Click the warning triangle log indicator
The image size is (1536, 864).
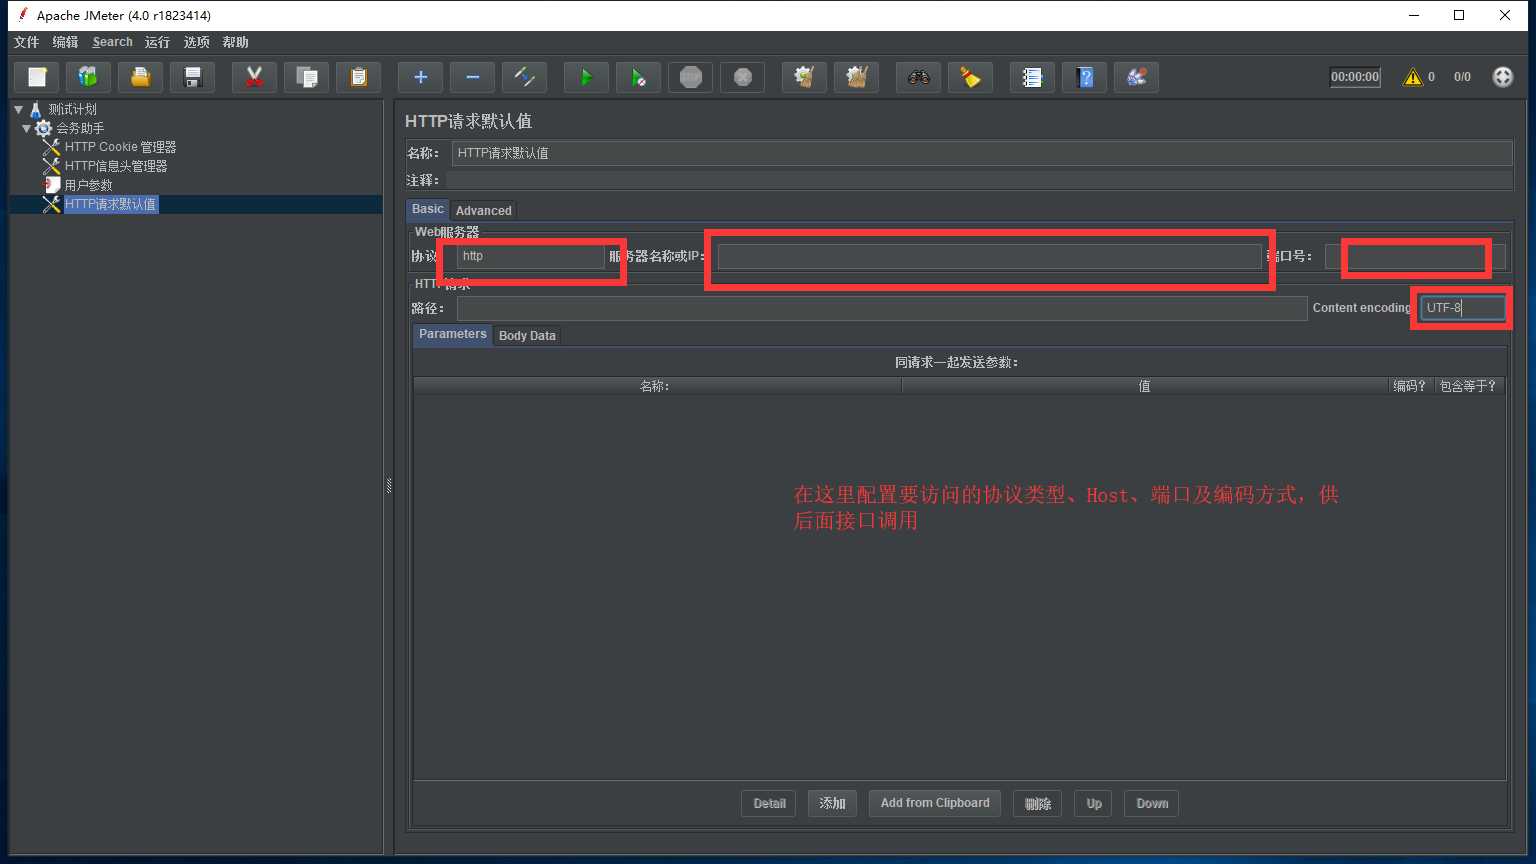pos(1413,77)
